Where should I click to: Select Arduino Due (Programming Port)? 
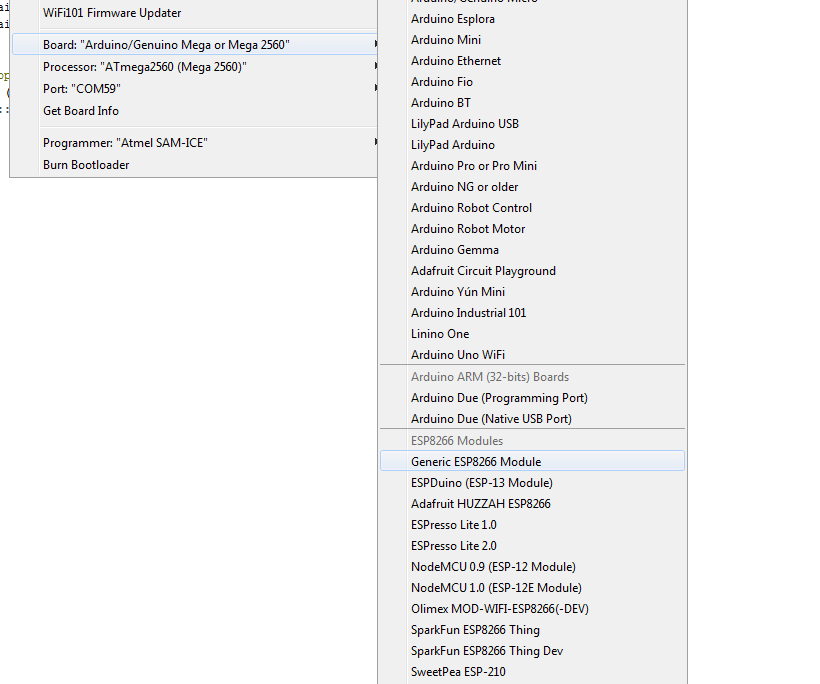coord(532,398)
